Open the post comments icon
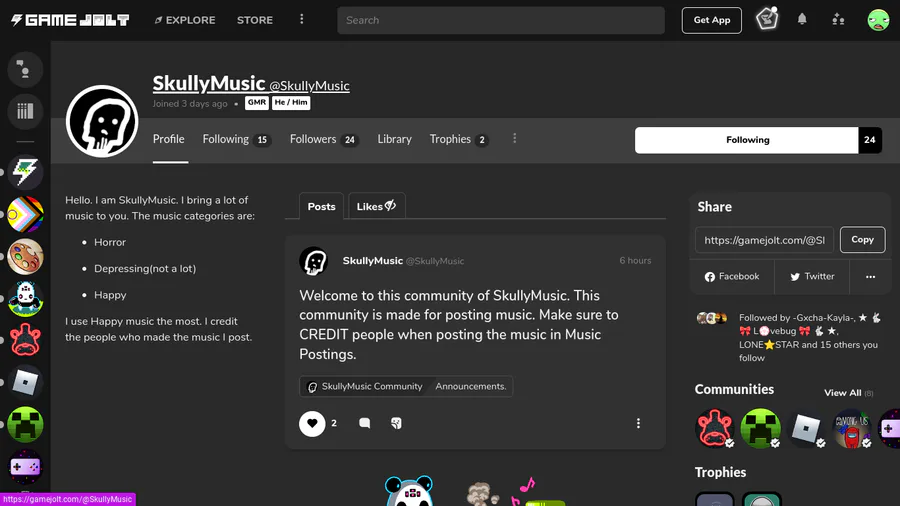The width and height of the screenshot is (900, 506). coord(364,423)
